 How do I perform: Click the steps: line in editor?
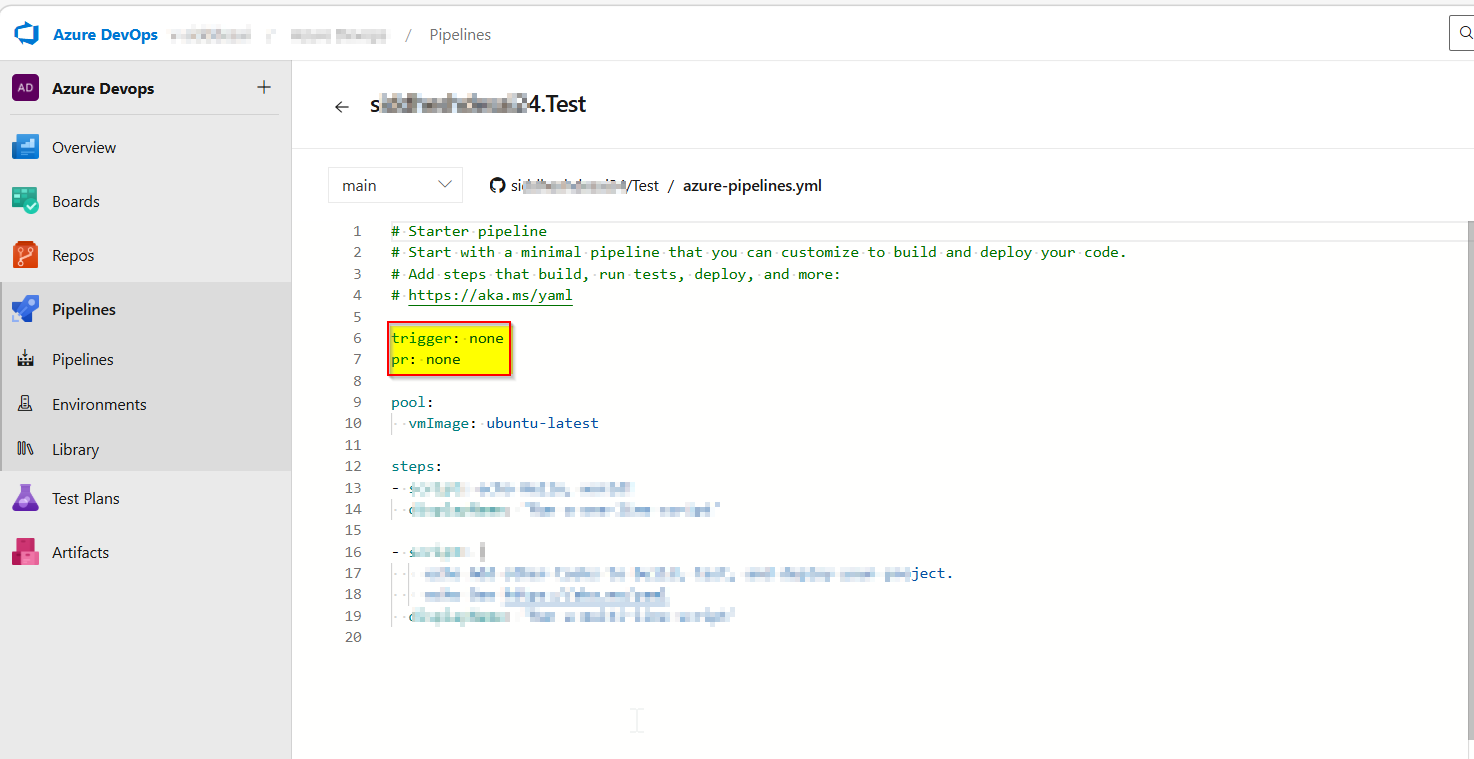[x=416, y=466]
